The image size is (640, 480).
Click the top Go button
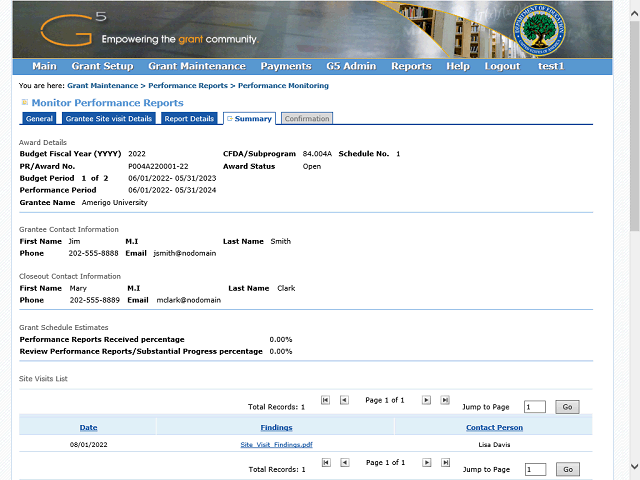coord(567,407)
